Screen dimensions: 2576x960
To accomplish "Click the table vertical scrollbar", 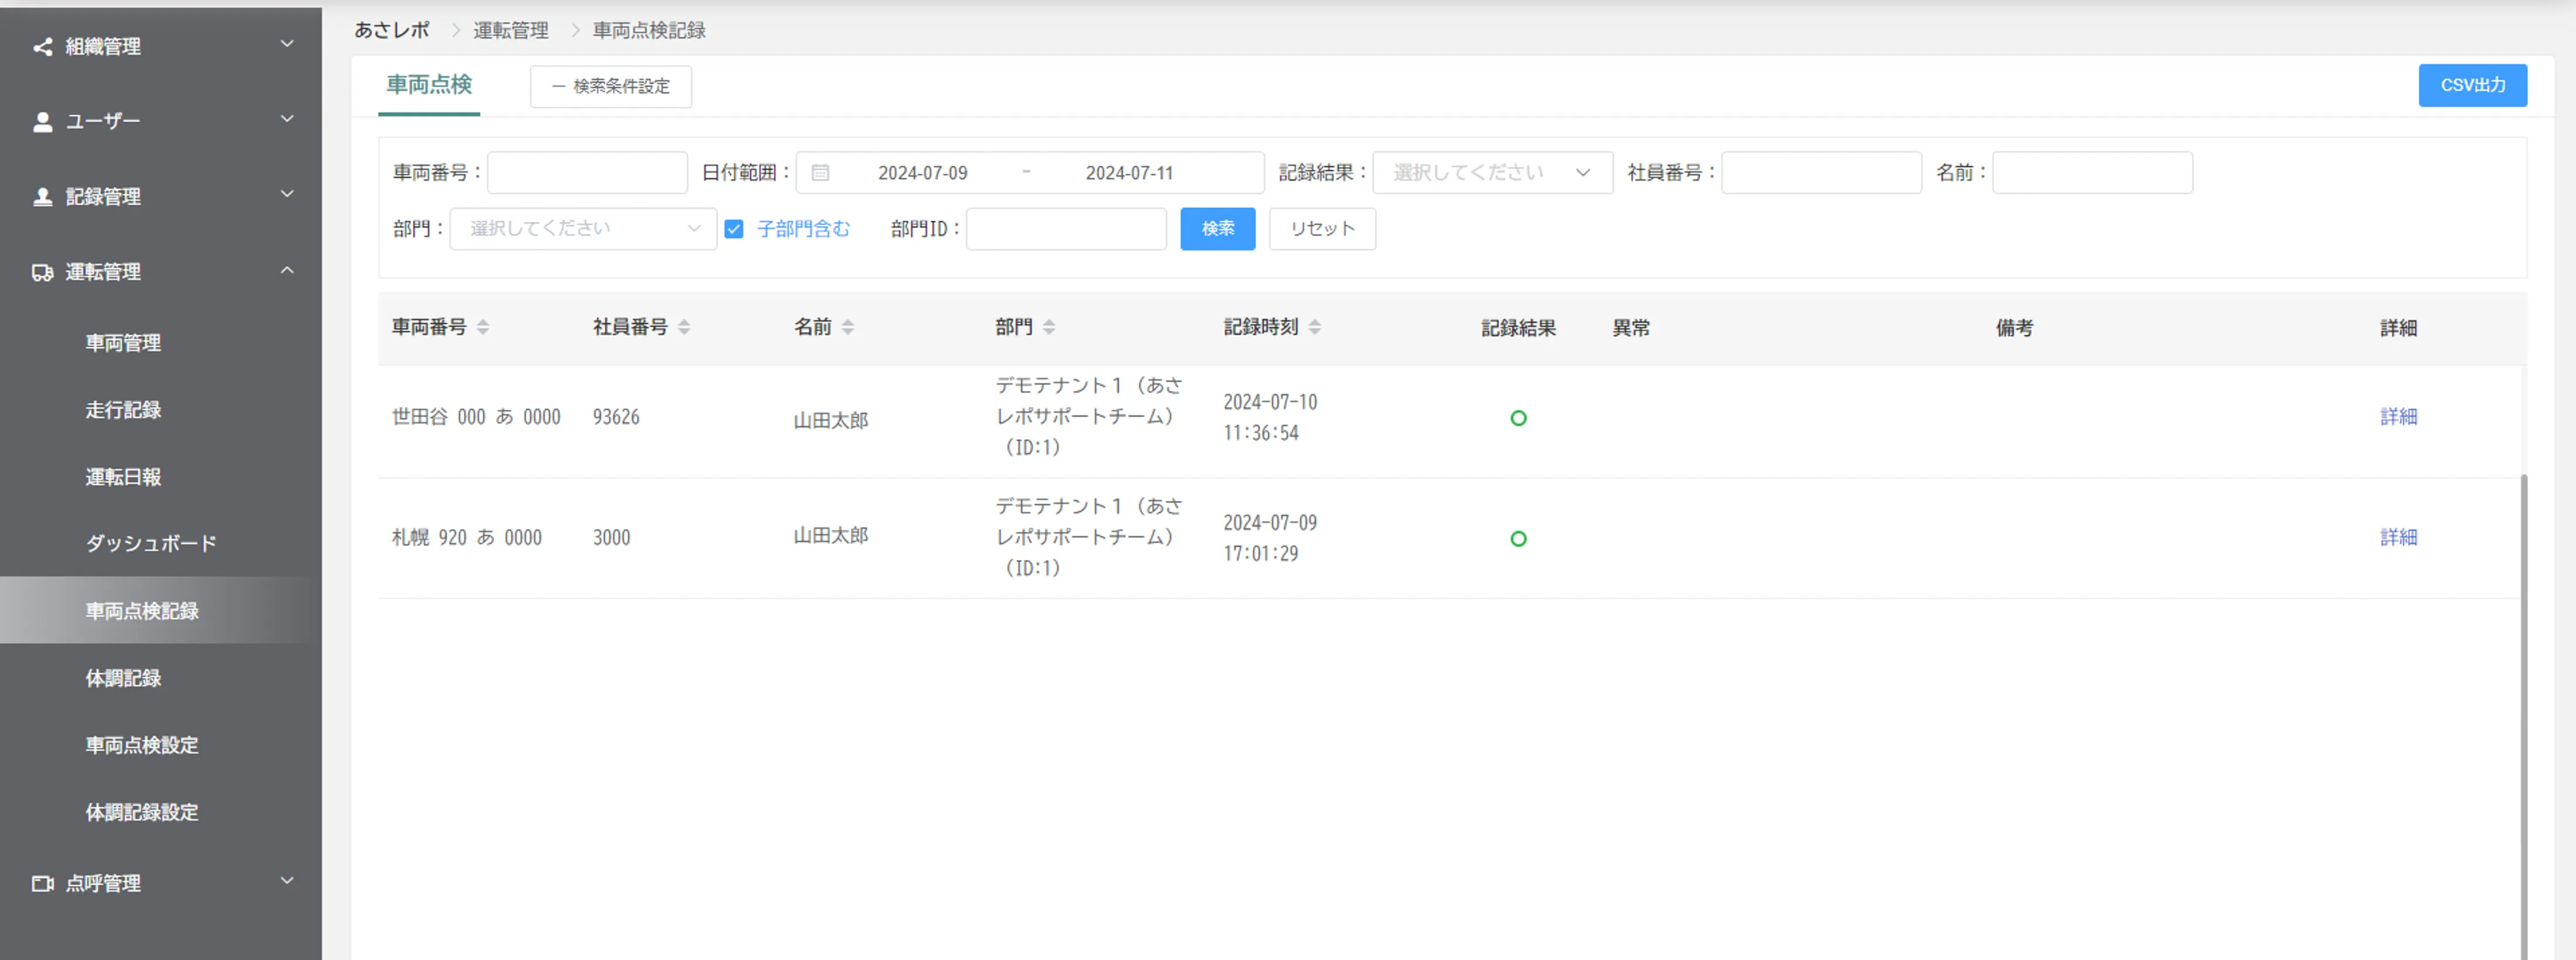I will pos(2524,716).
